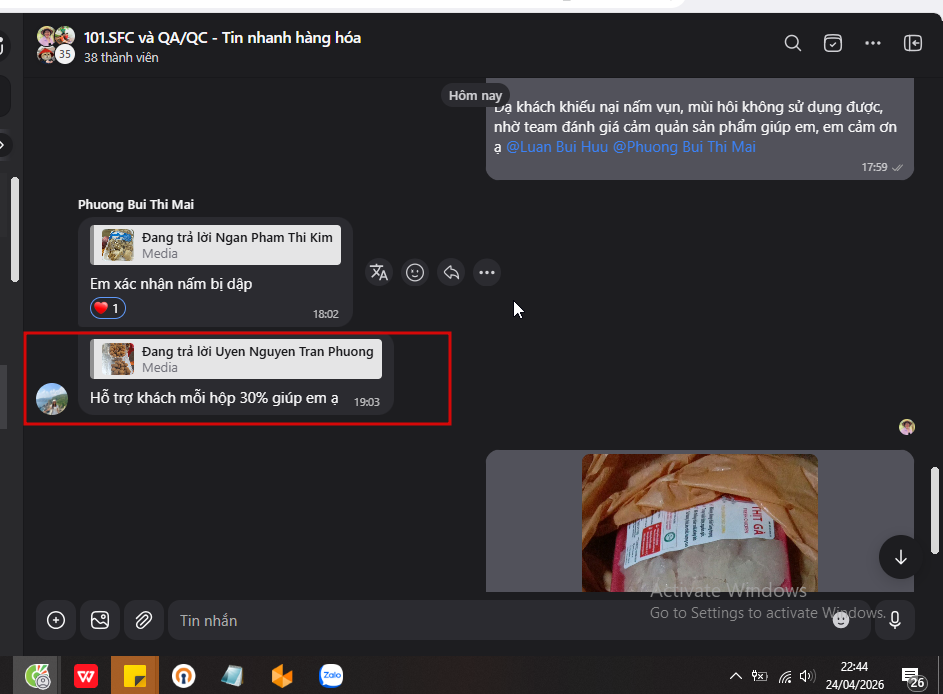The width and height of the screenshot is (943, 694).
Task: Open the notification center with 26 notifications
Action: (x=912, y=677)
